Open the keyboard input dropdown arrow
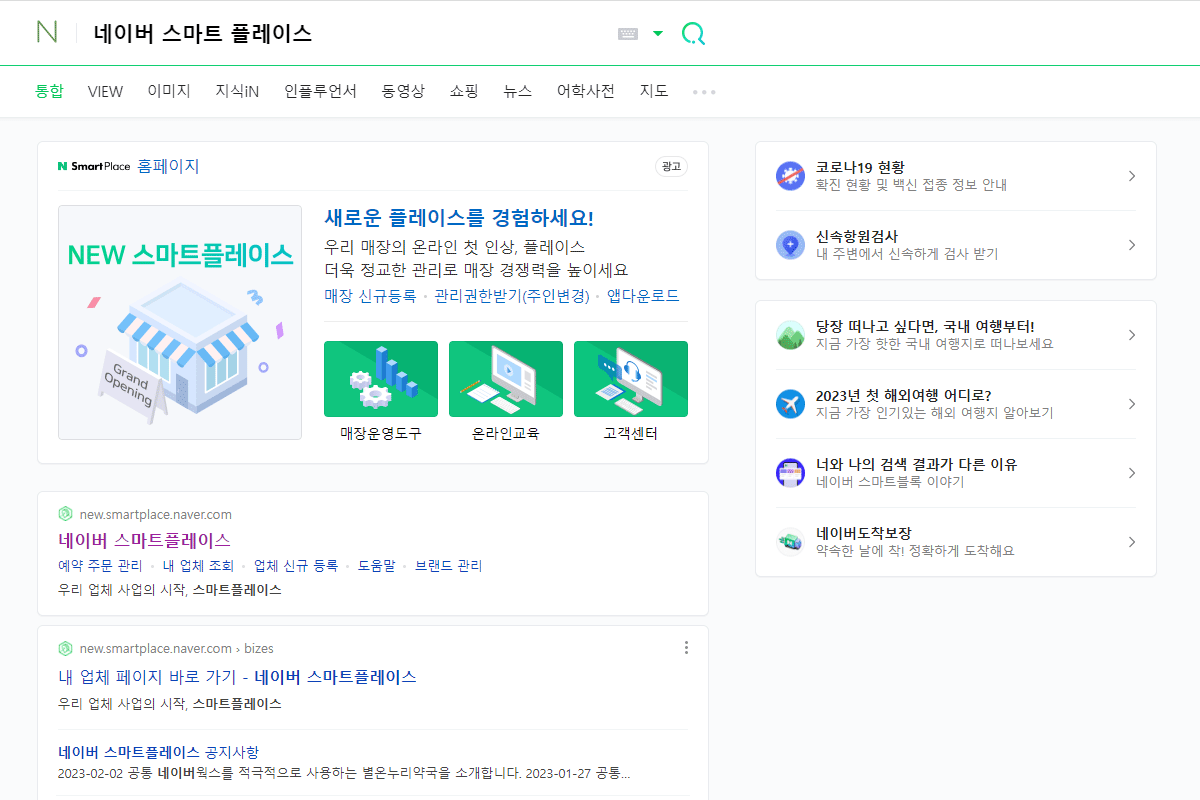This screenshot has width=1200, height=800. point(657,32)
